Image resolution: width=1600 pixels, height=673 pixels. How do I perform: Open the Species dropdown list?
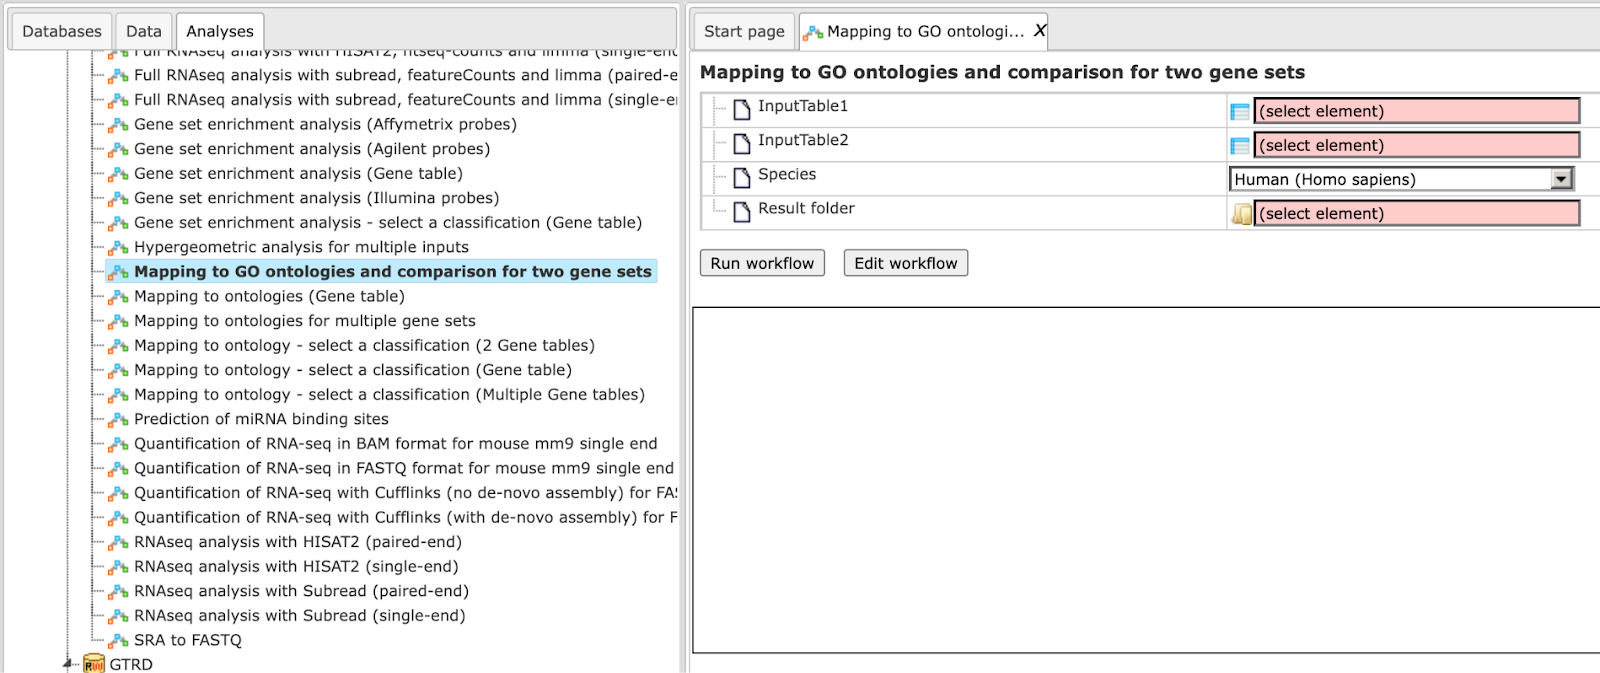coord(1401,179)
